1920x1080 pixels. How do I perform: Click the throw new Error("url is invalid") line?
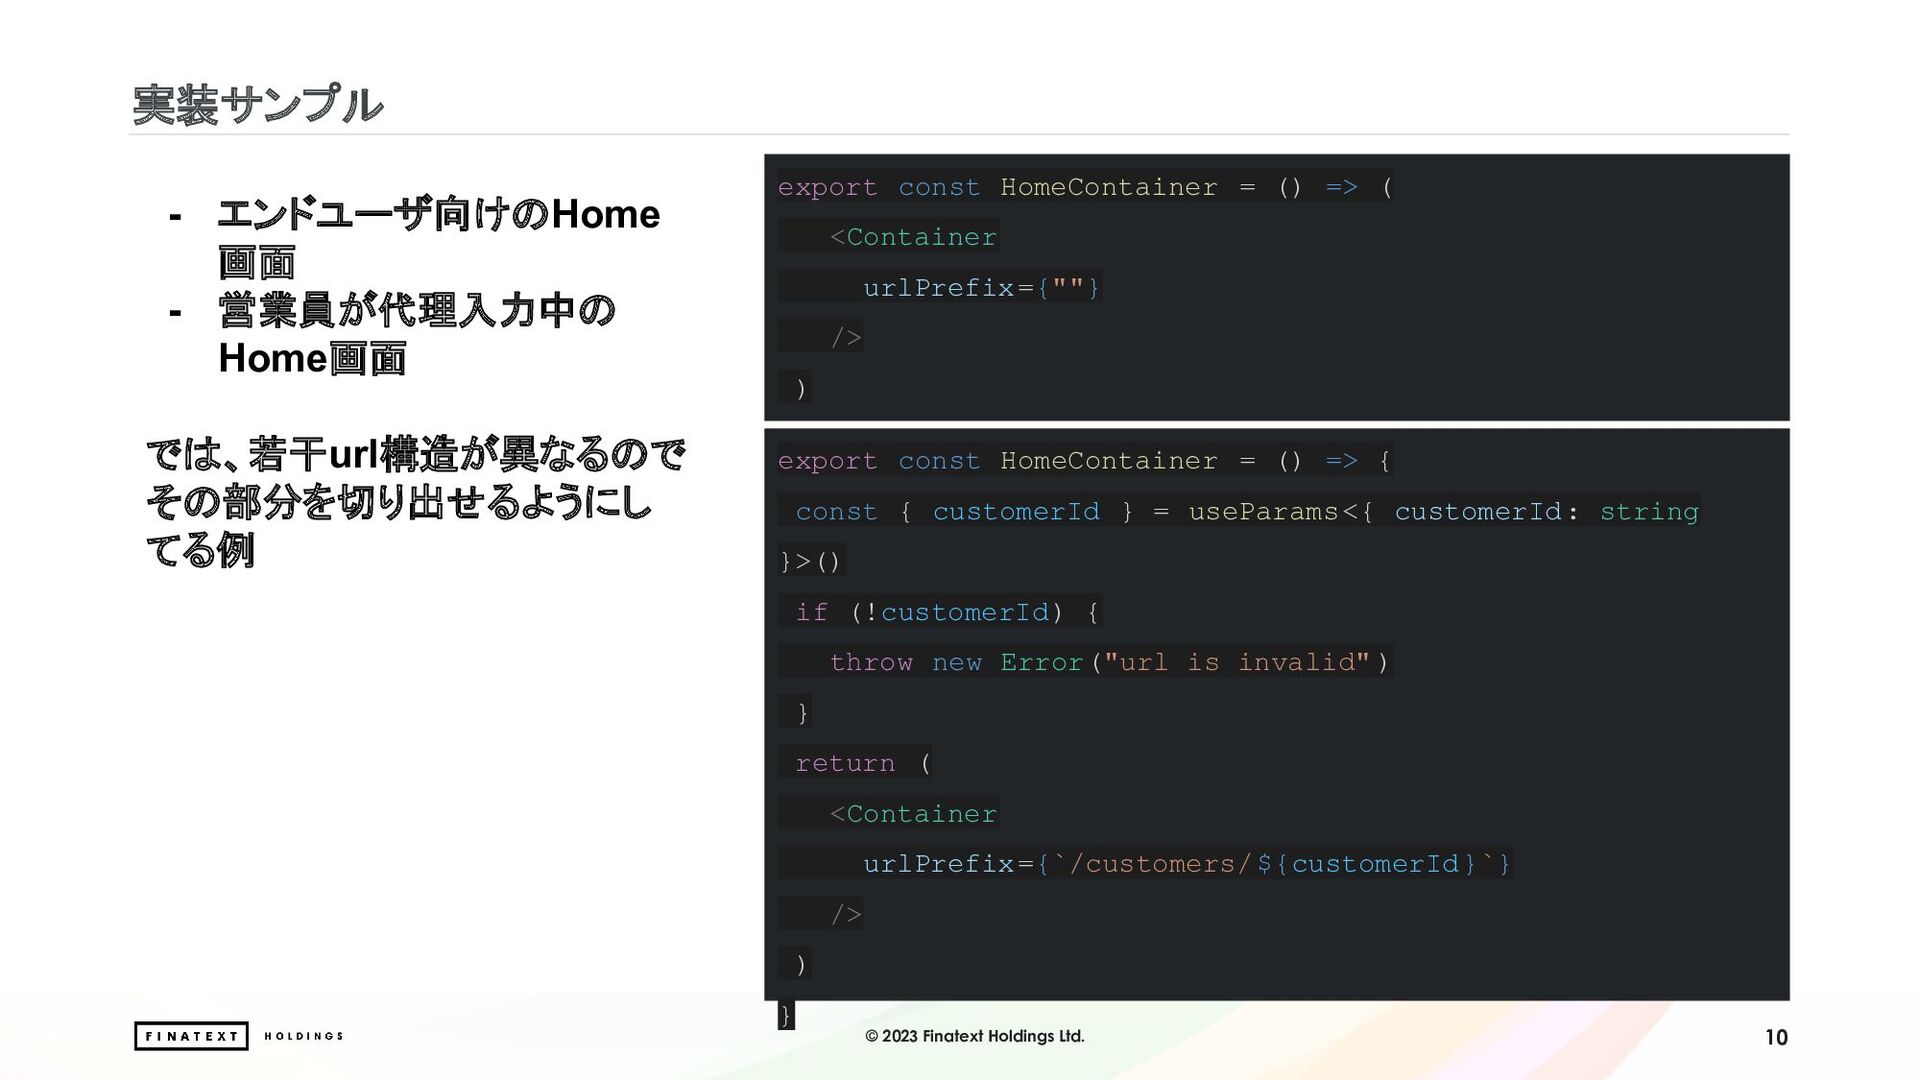click(1110, 662)
